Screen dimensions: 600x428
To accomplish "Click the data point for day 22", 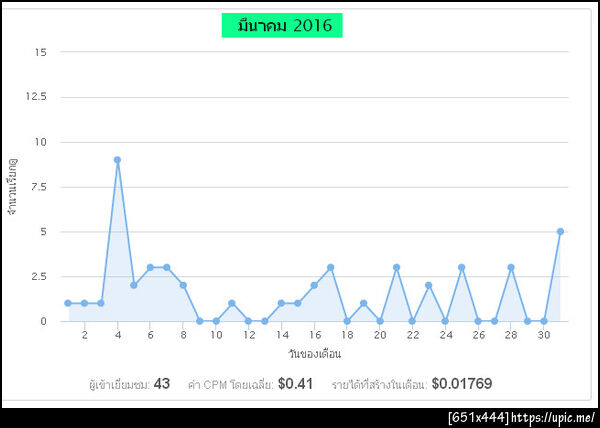I will [412, 321].
